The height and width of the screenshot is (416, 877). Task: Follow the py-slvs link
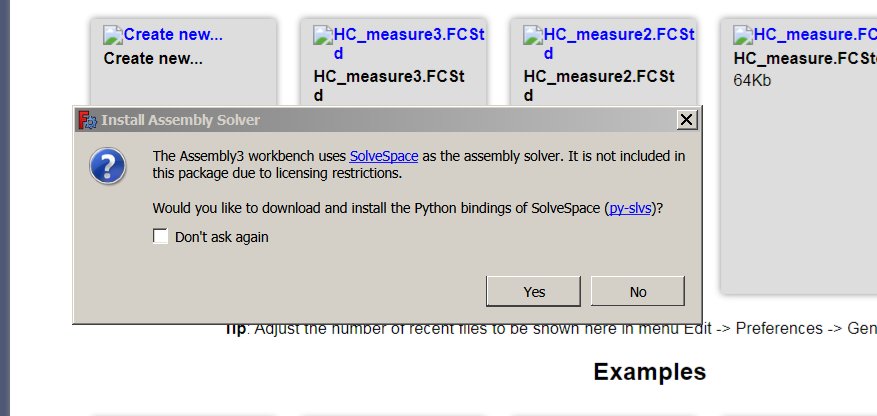coord(632,208)
